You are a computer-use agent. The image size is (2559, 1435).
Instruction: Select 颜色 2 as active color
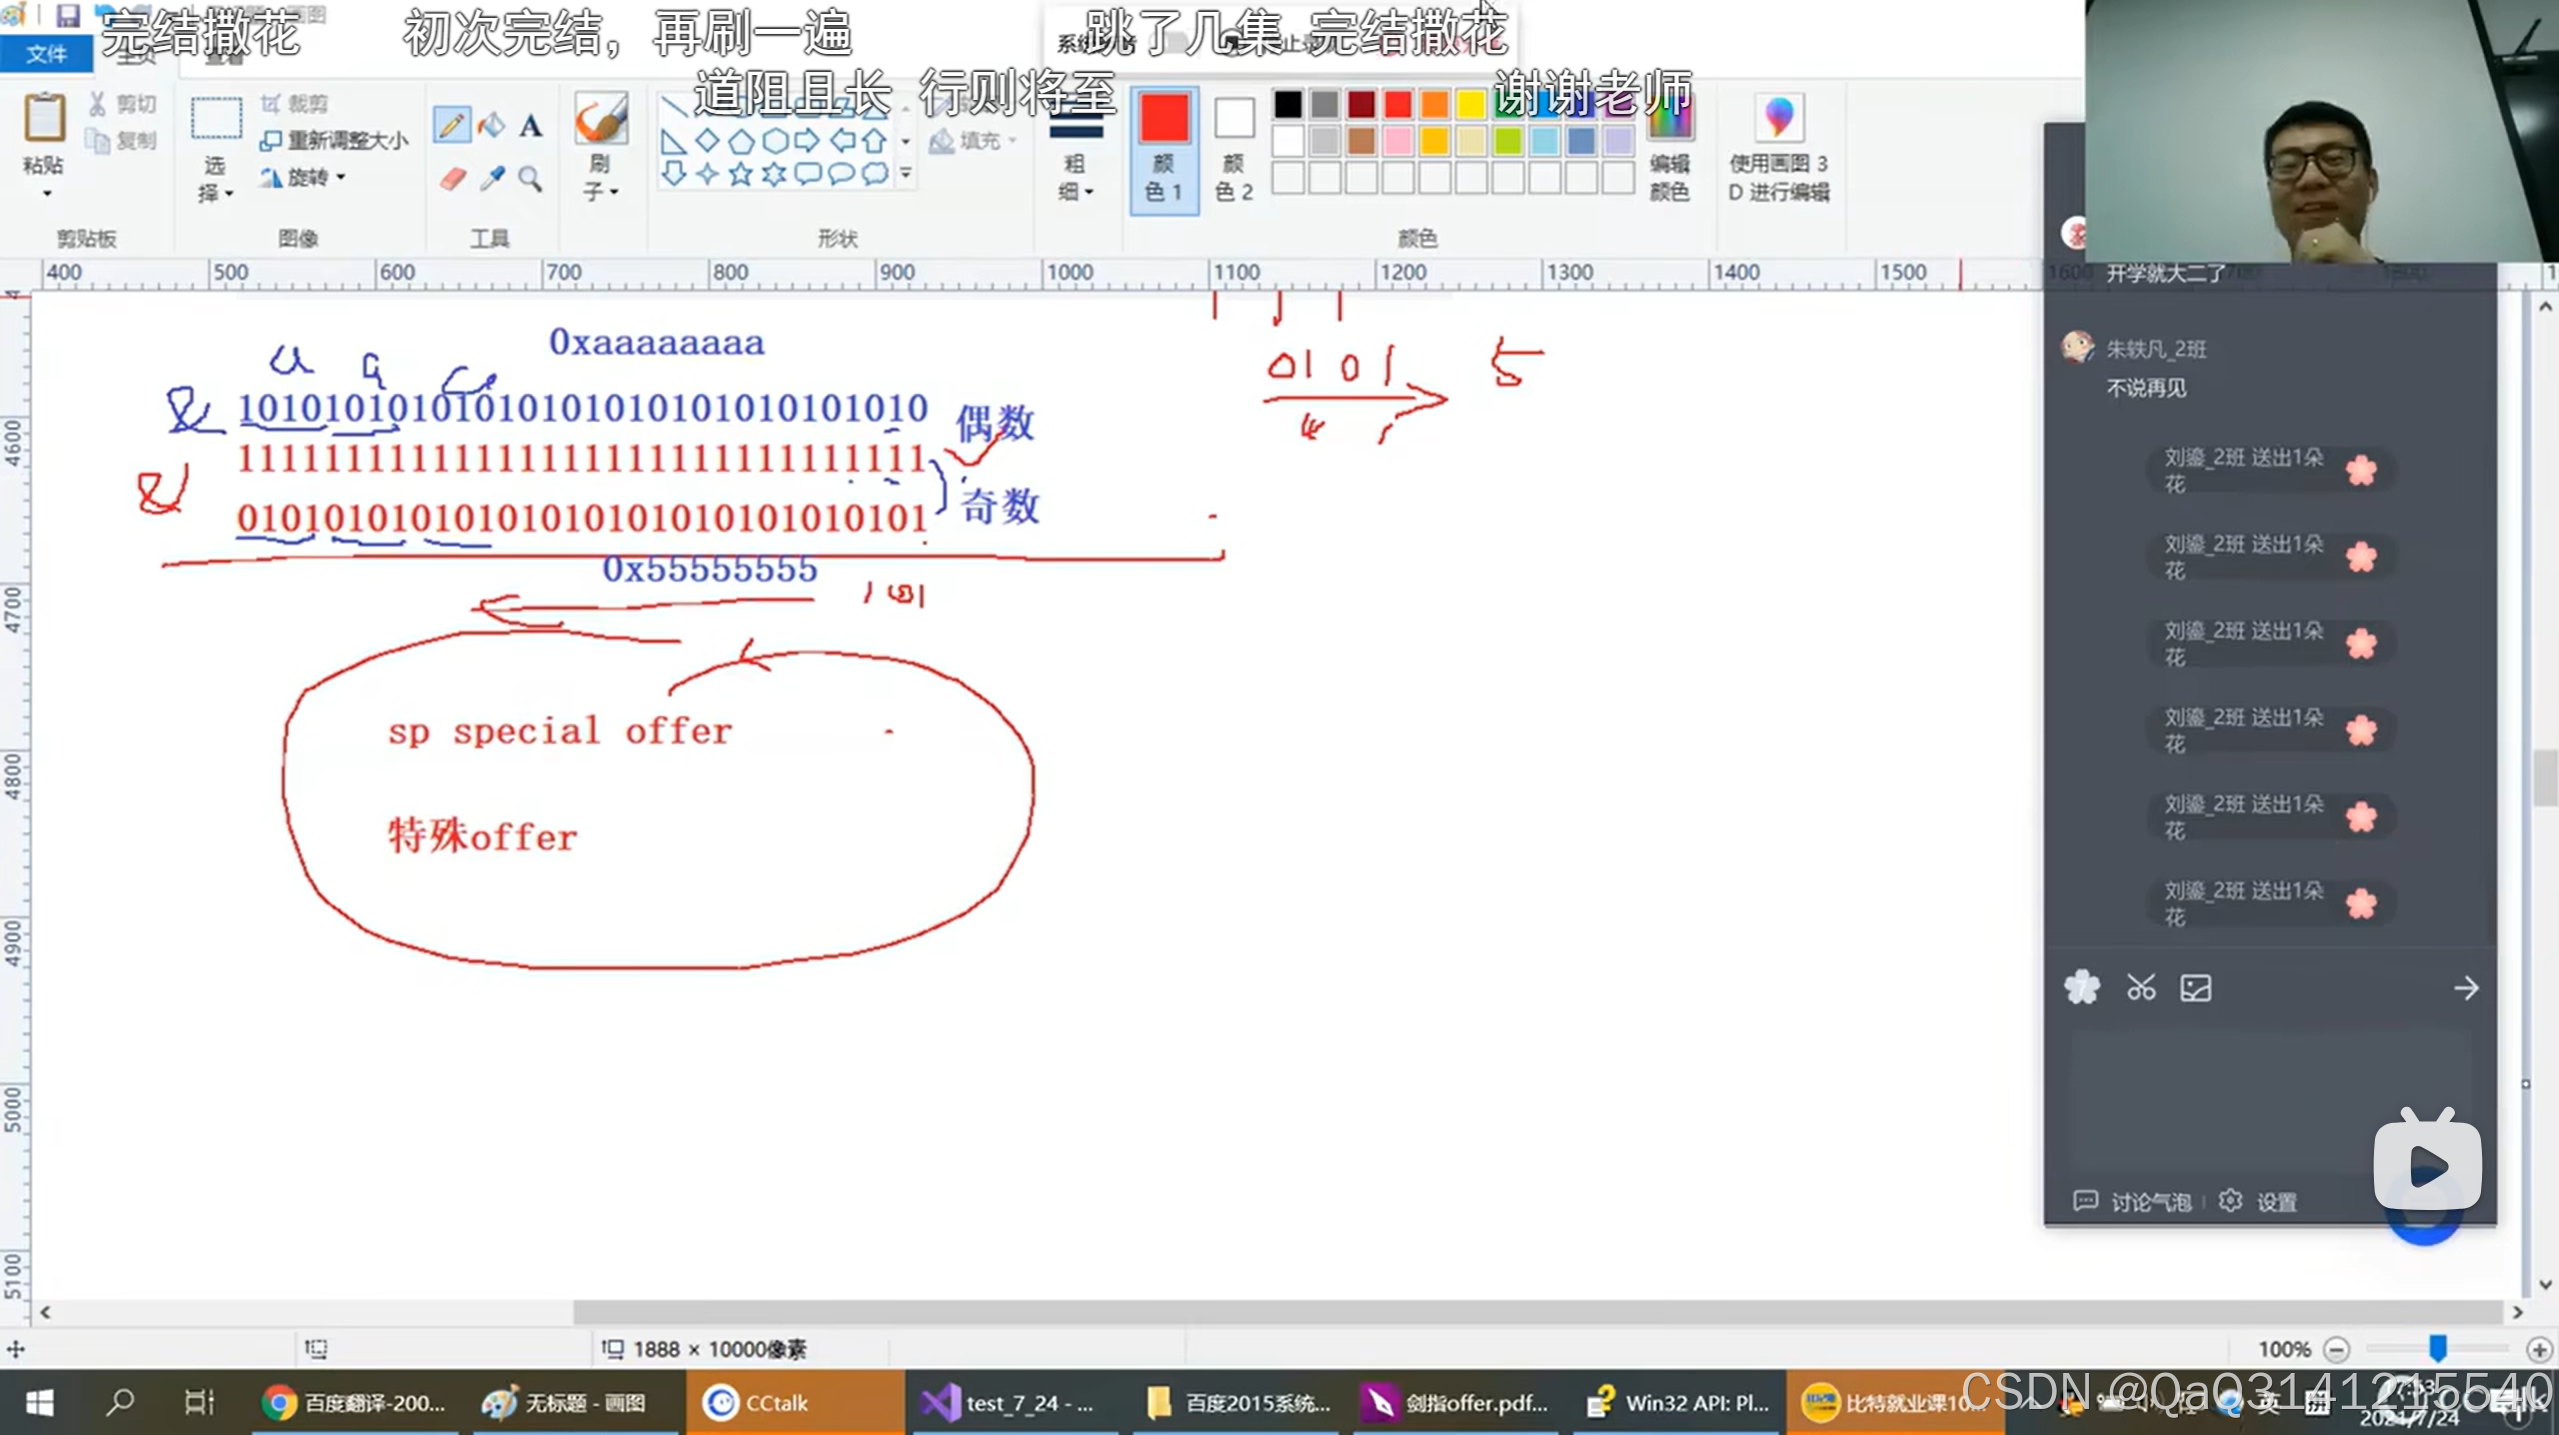pos(1234,149)
